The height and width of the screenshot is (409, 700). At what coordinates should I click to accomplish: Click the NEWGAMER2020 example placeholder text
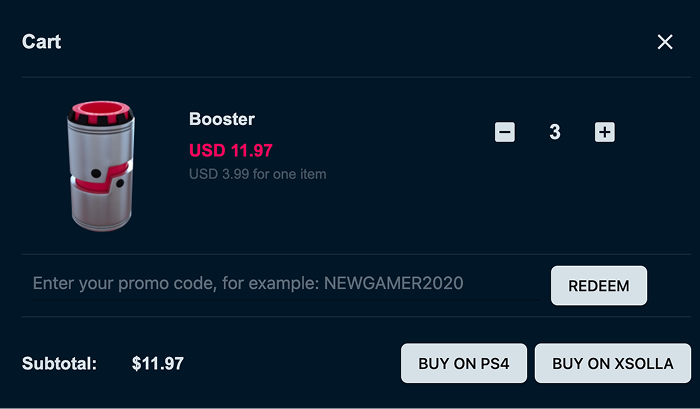point(394,284)
